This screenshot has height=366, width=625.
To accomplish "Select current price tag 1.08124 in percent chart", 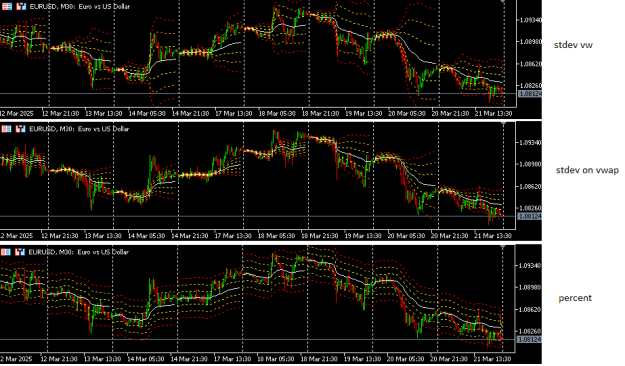I will coord(529,339).
